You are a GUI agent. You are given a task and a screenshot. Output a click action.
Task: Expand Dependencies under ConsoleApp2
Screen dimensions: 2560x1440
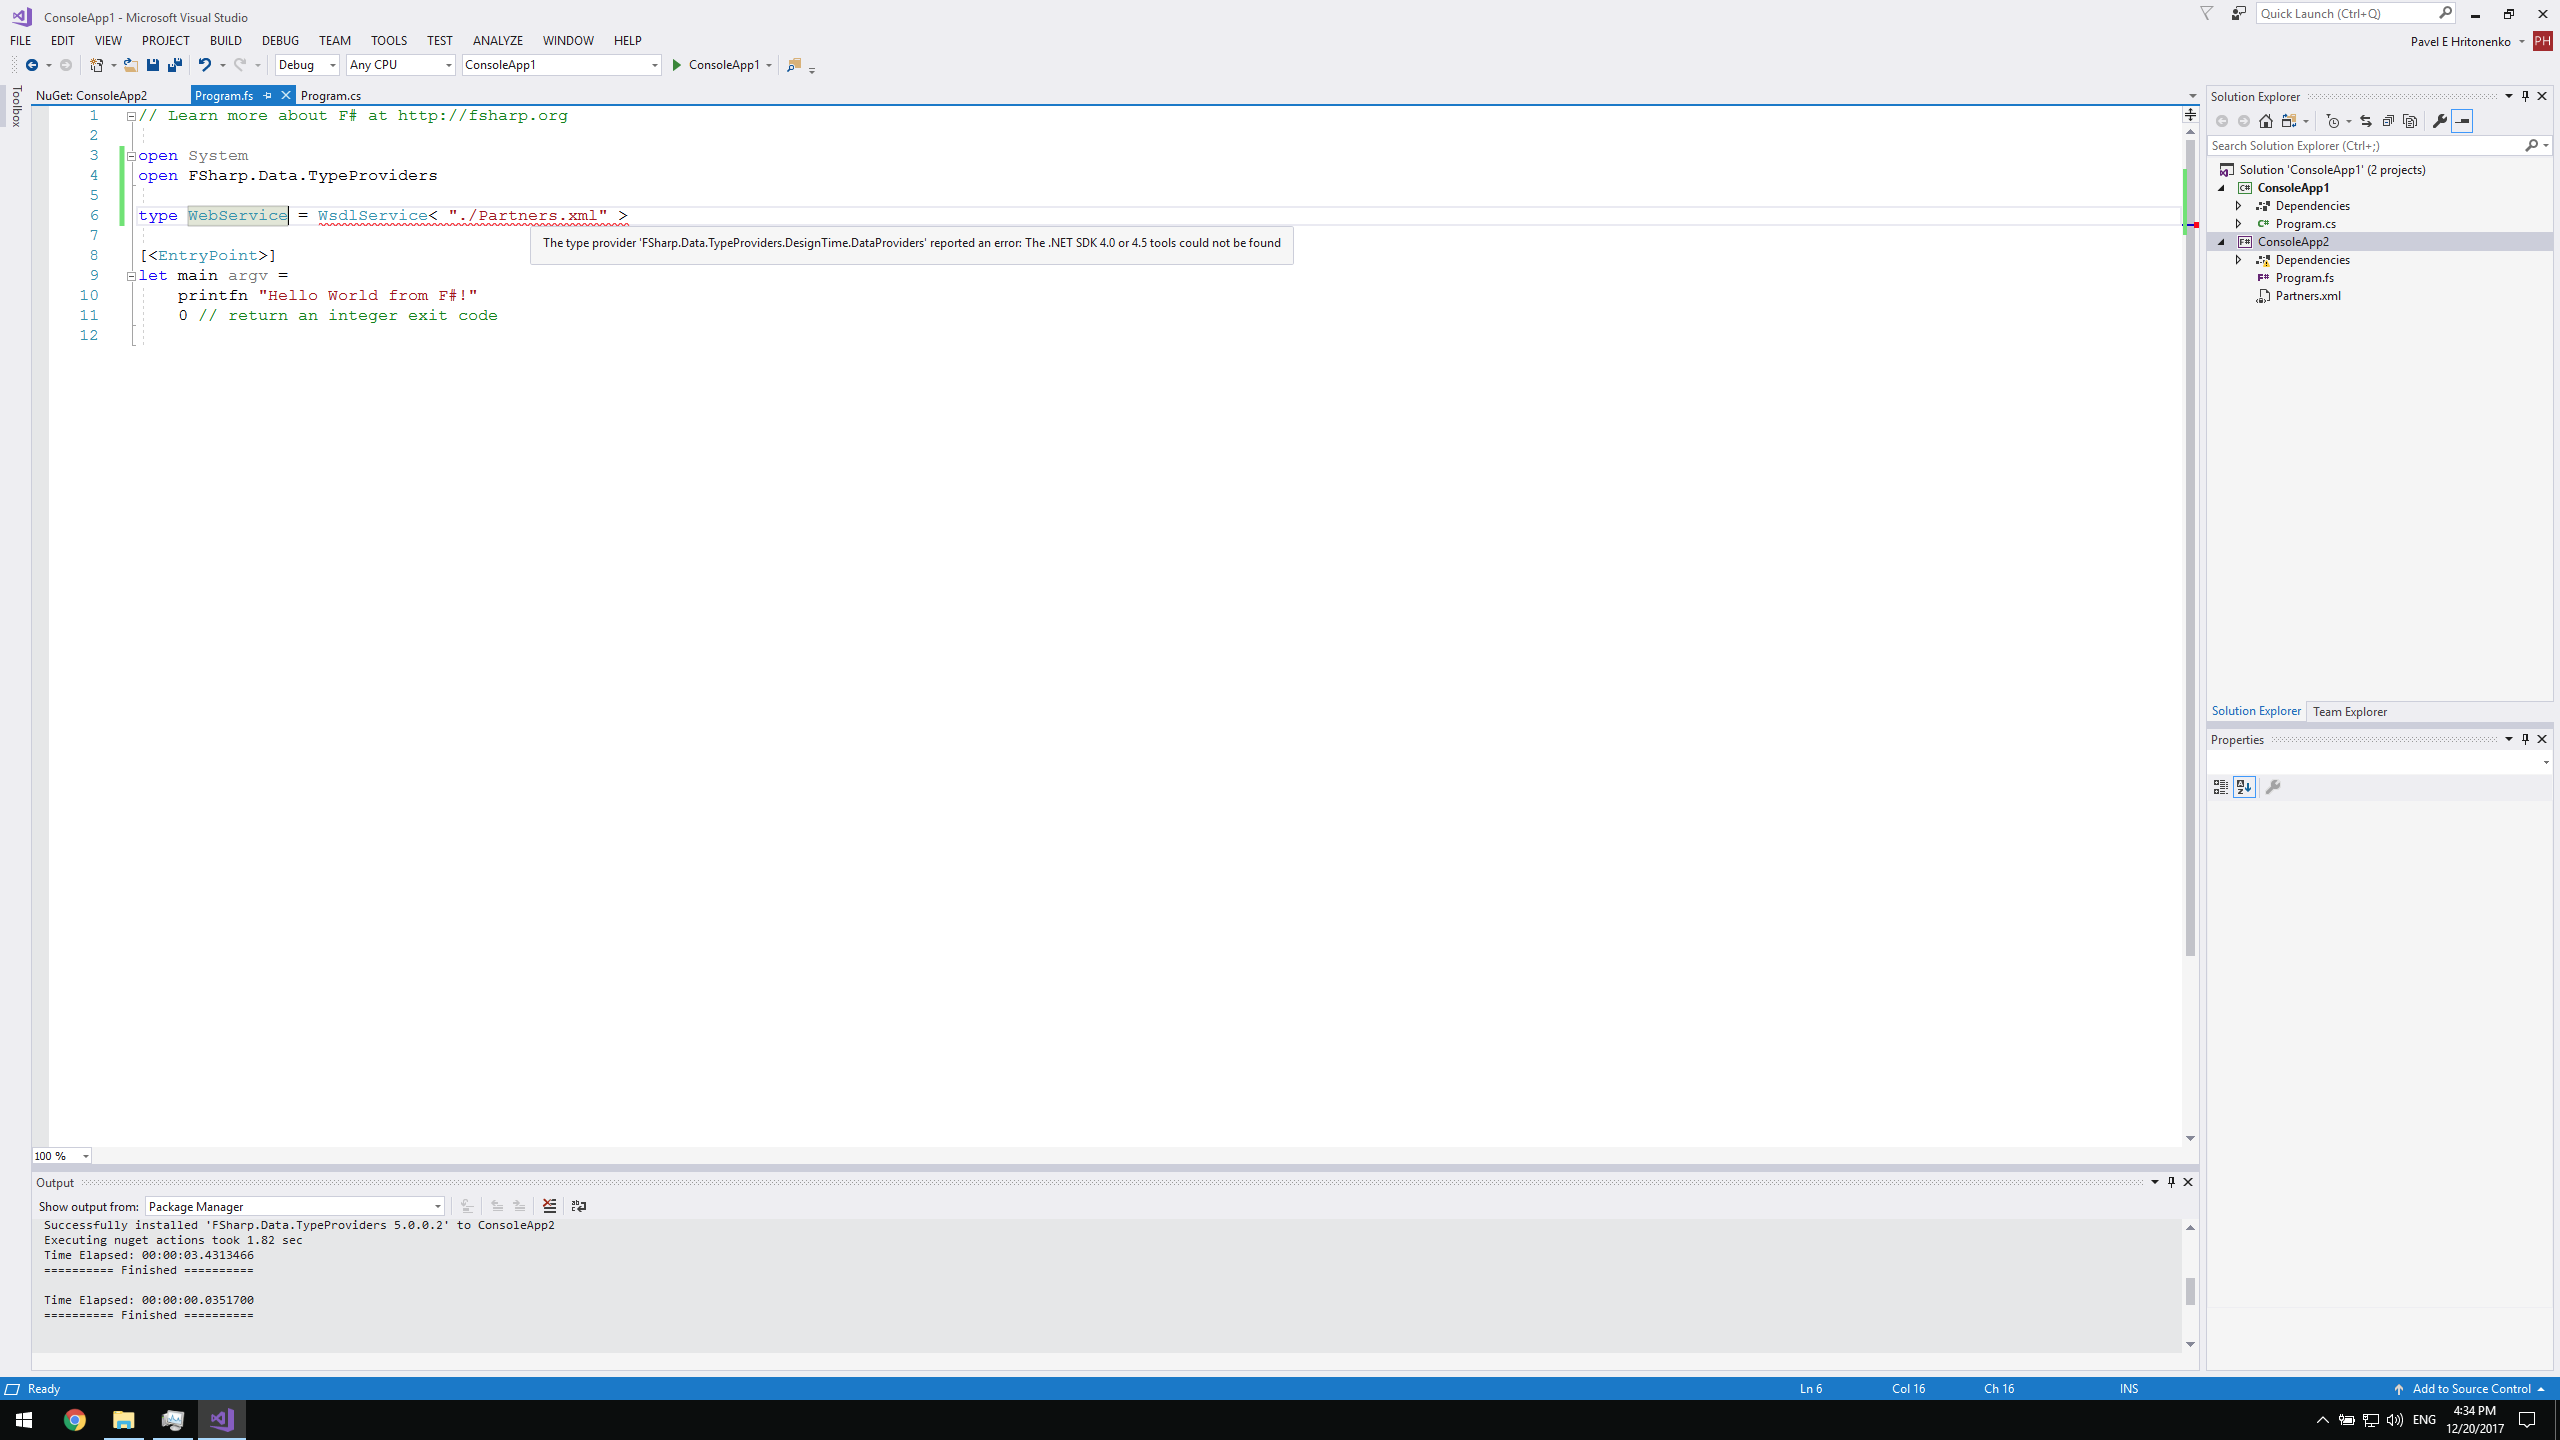(x=2240, y=259)
